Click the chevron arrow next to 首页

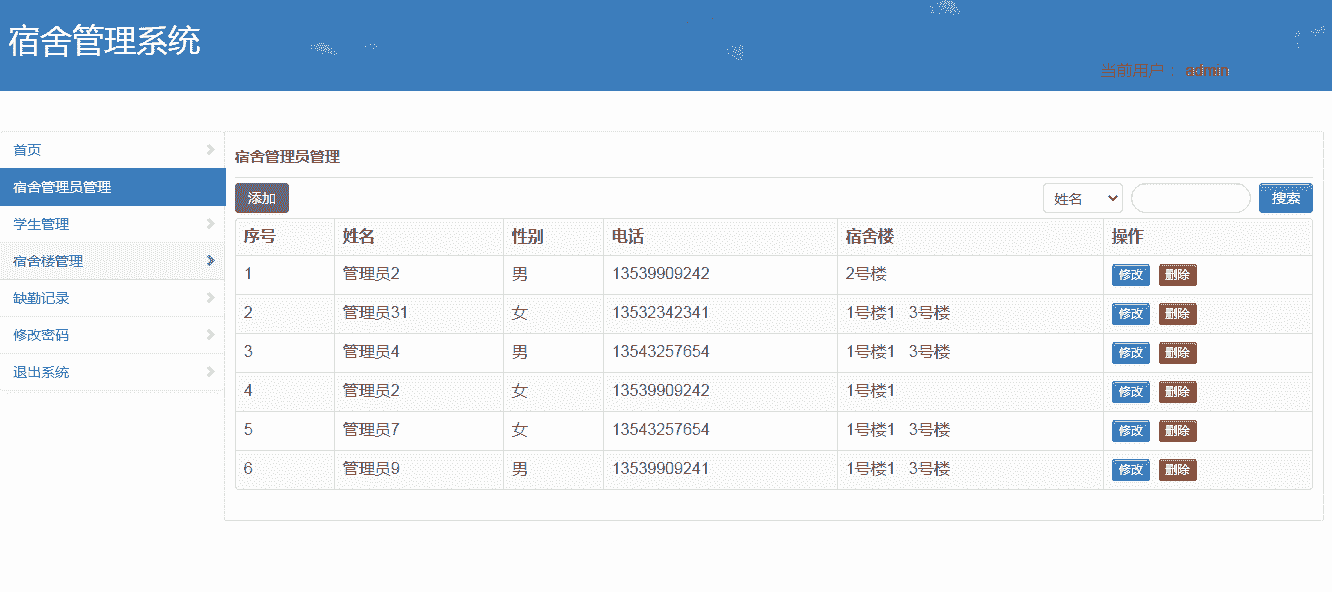click(210, 150)
